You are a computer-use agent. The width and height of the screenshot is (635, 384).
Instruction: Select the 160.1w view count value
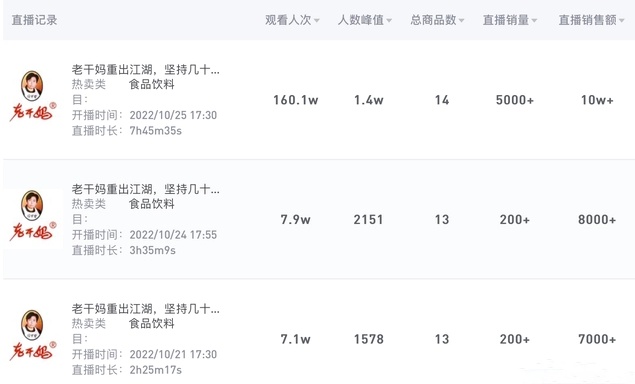[296, 100]
